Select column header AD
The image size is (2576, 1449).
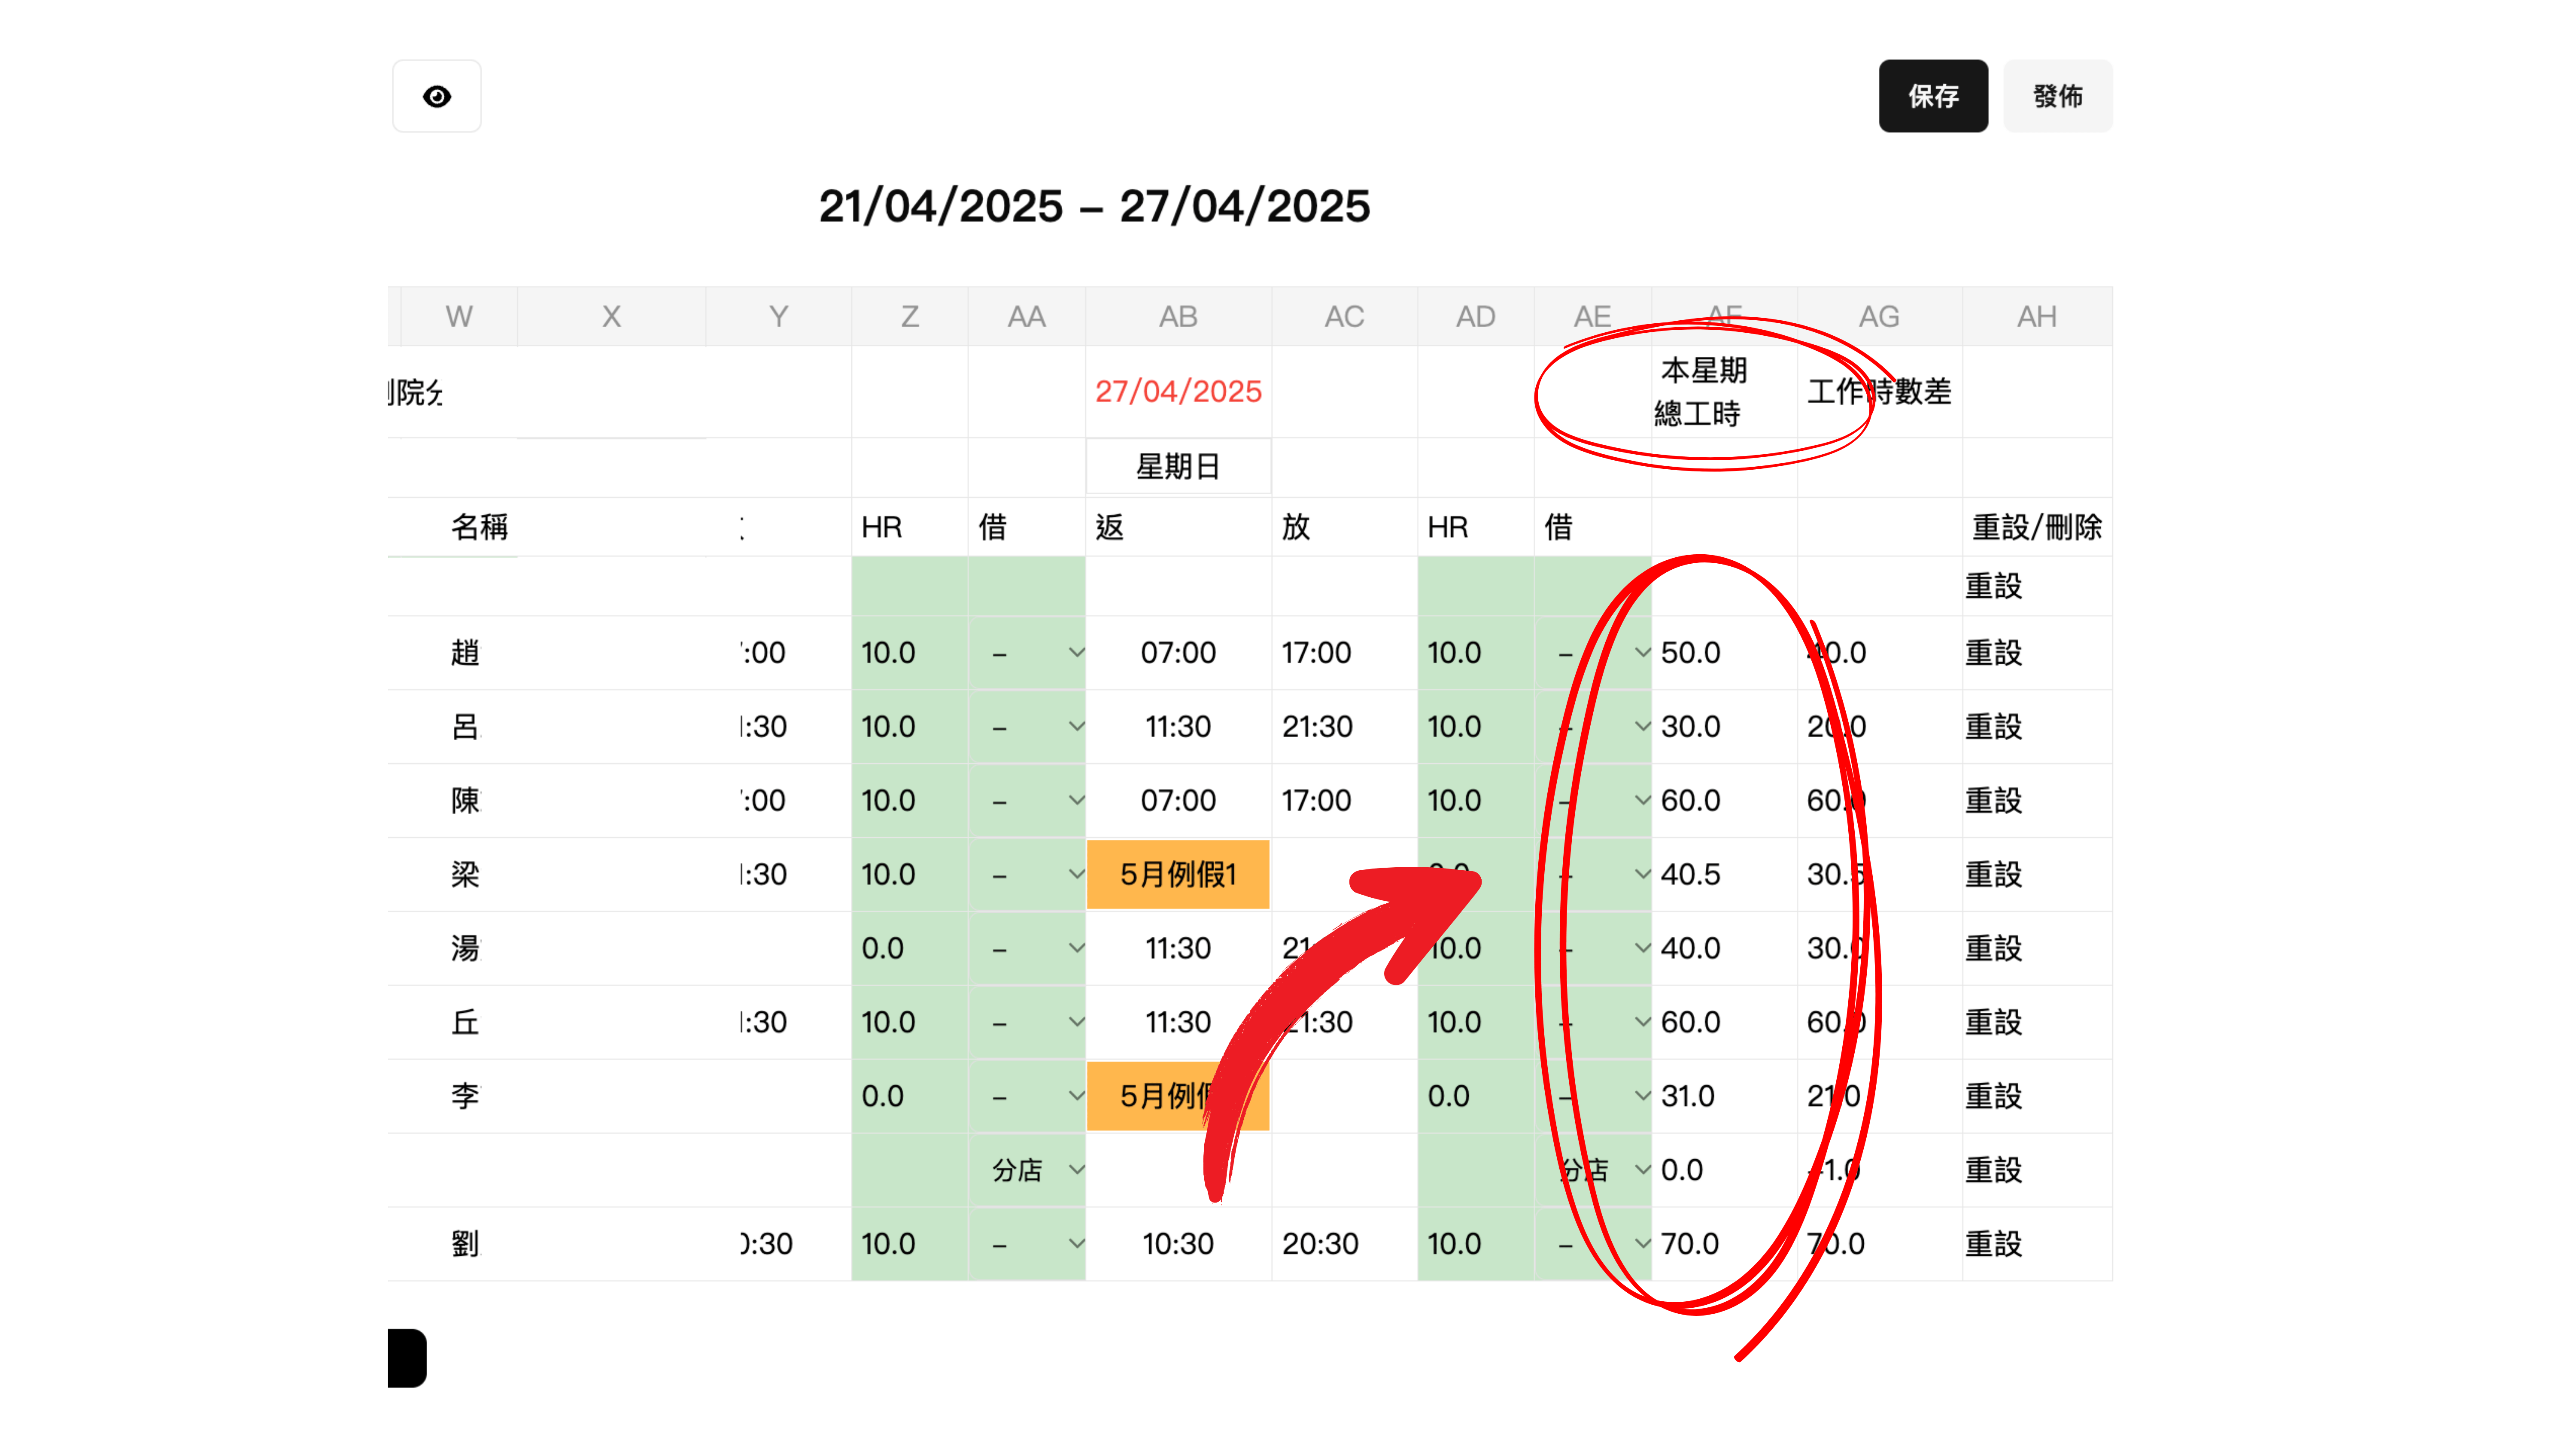tap(1475, 317)
